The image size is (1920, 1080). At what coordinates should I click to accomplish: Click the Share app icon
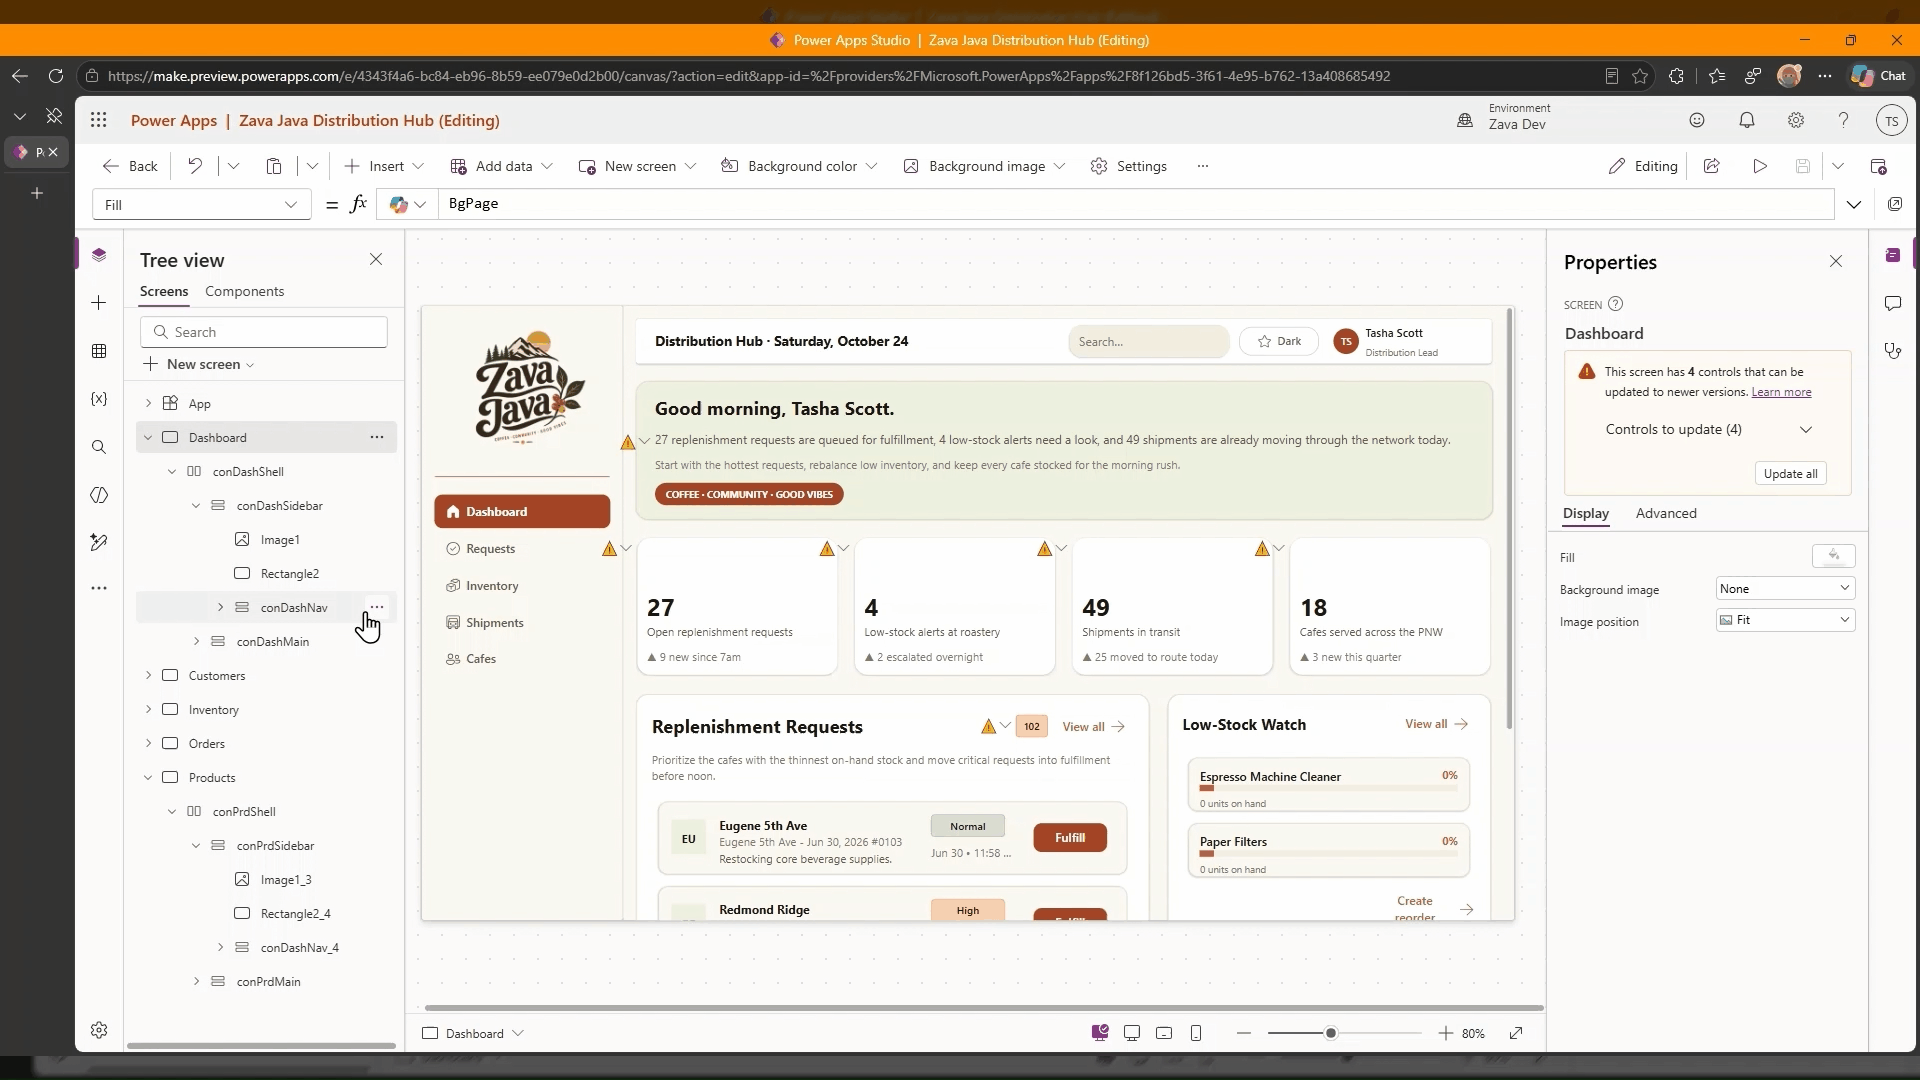pyautogui.click(x=1712, y=166)
